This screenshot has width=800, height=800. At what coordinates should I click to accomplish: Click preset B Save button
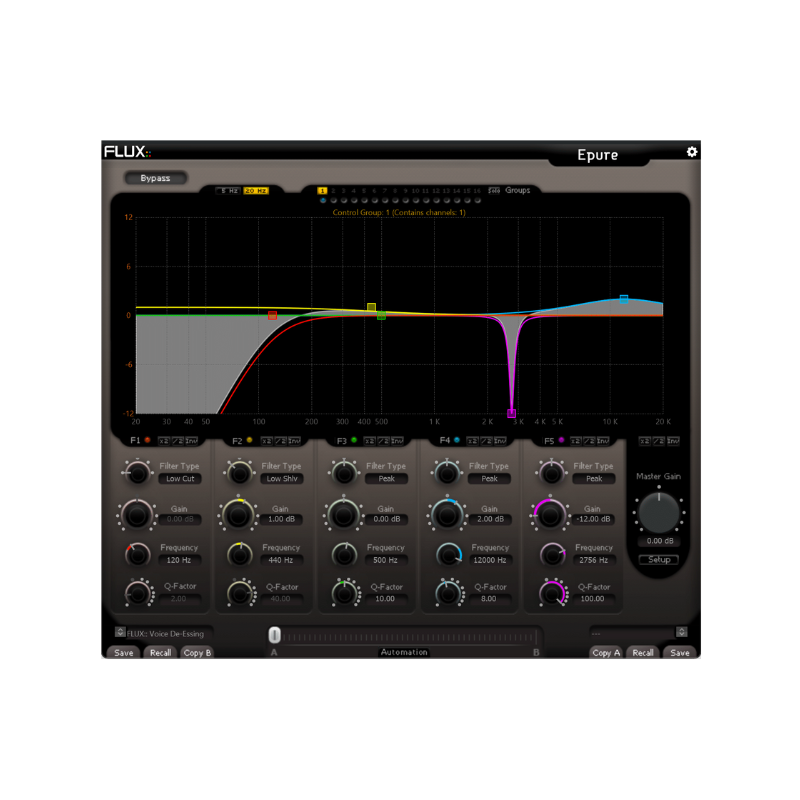680,653
